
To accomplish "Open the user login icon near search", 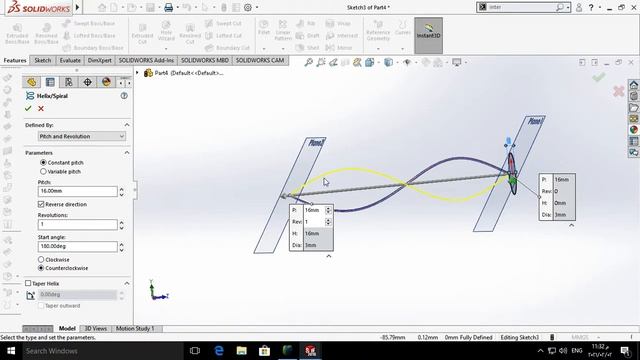I will [579, 7].
